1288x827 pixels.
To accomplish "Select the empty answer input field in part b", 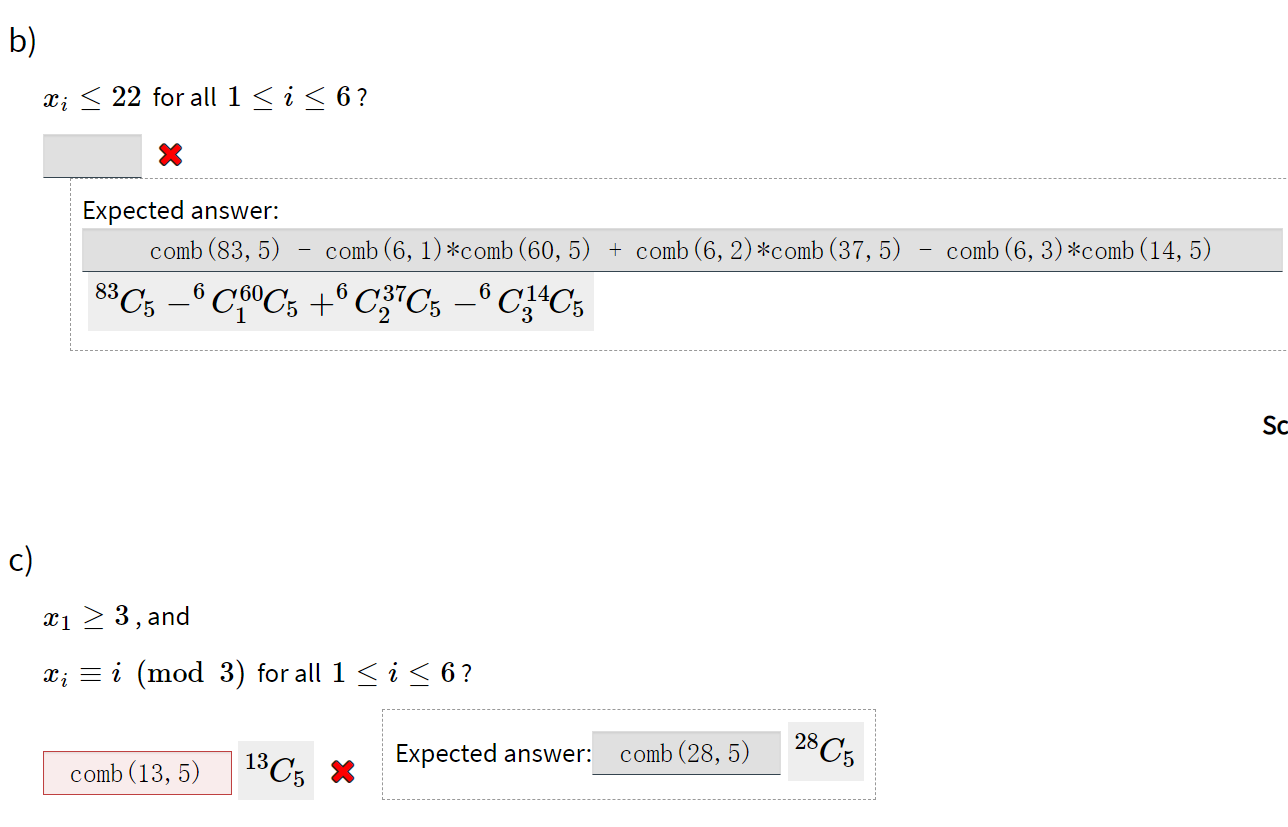I will 91,155.
